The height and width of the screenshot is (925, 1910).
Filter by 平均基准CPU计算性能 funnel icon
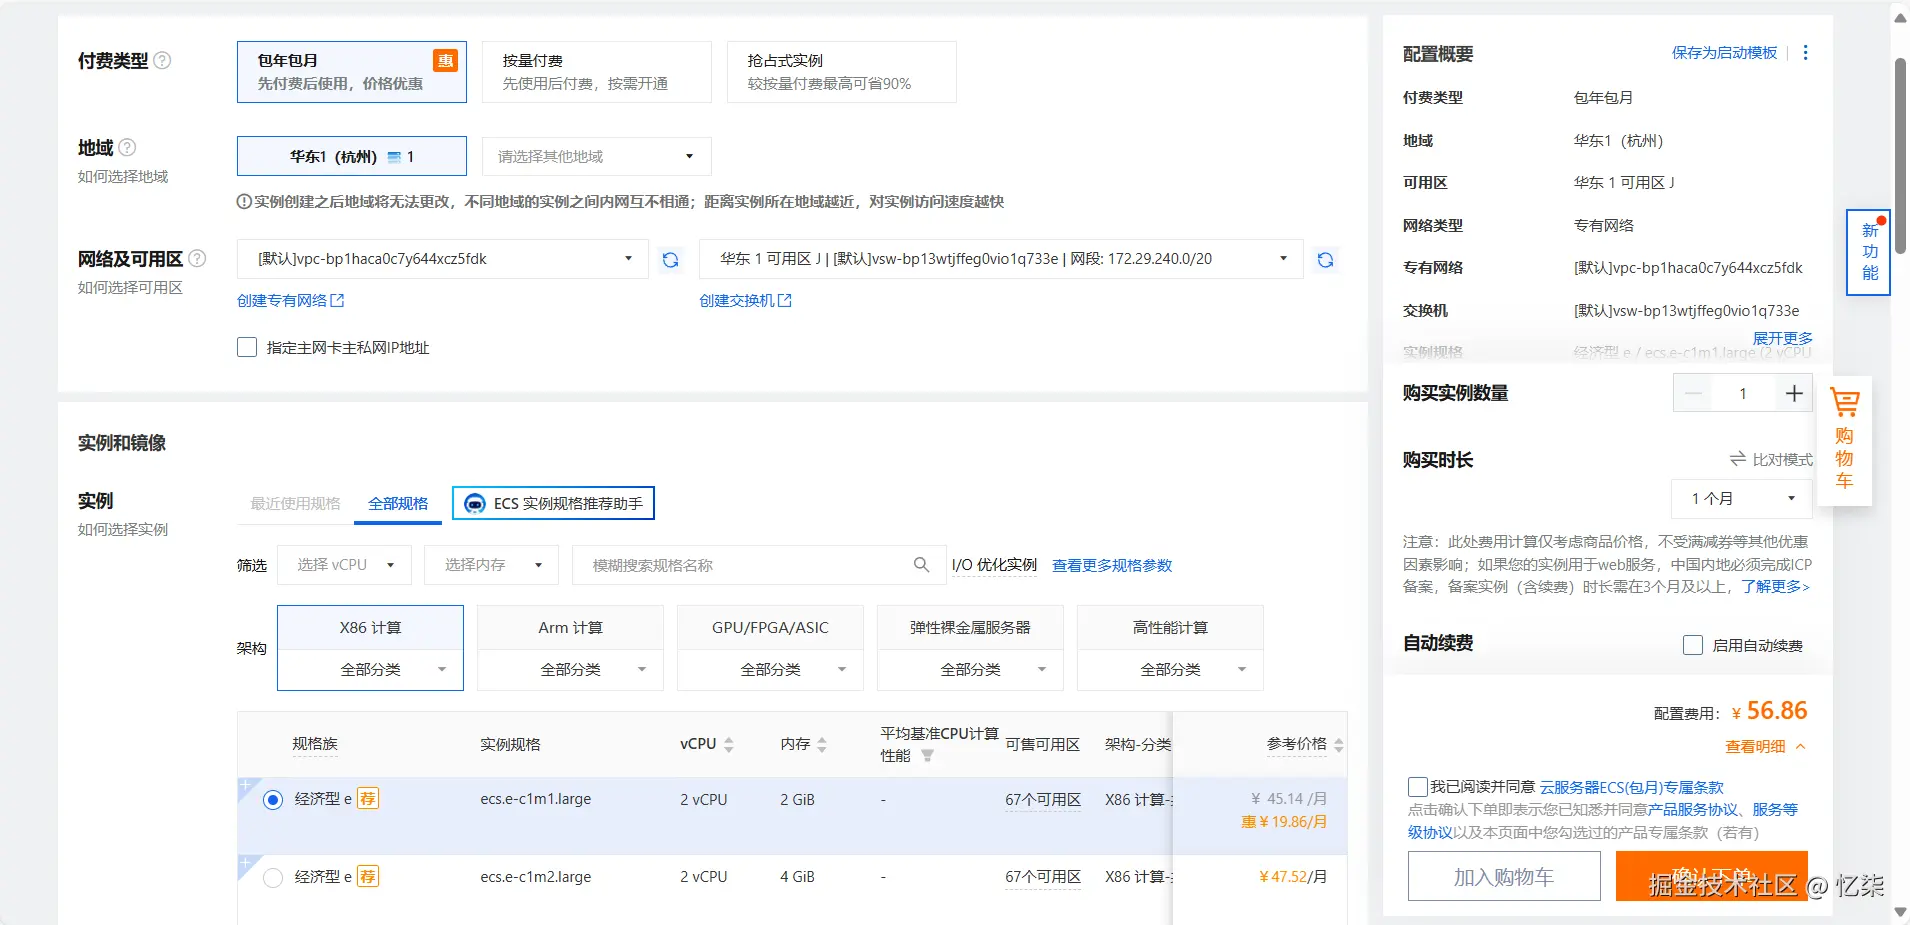pos(927,756)
